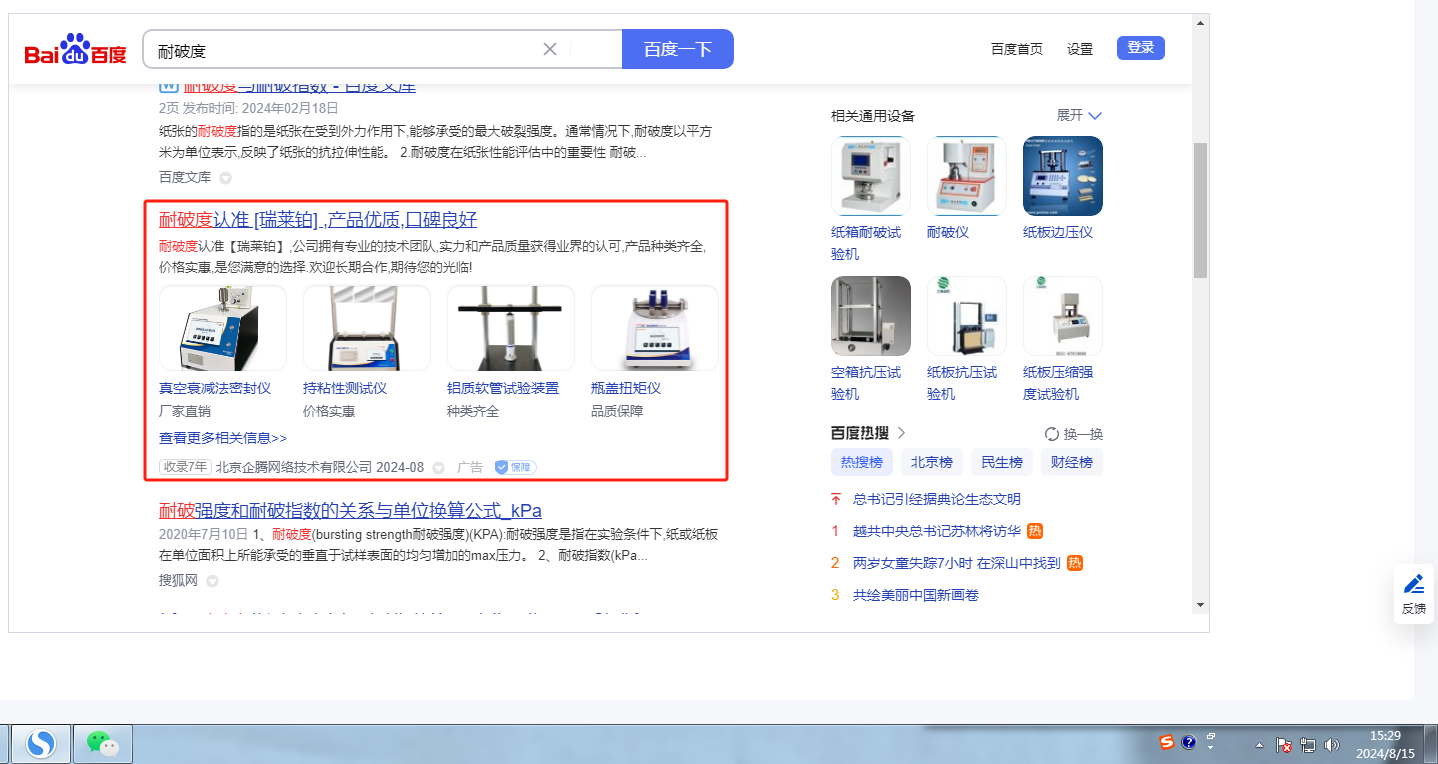This screenshot has width=1438, height=764.
Task: Click the 真空衰减法密封仪 product link
Action: [x=215, y=388]
